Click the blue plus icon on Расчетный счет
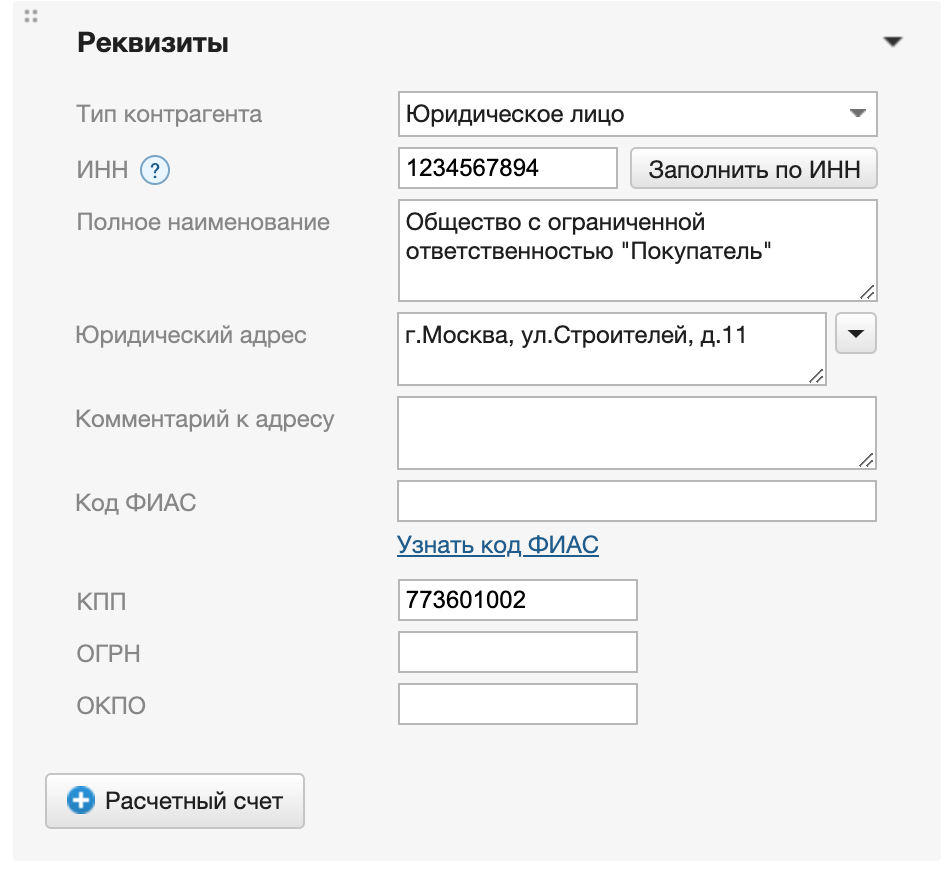 (80, 801)
